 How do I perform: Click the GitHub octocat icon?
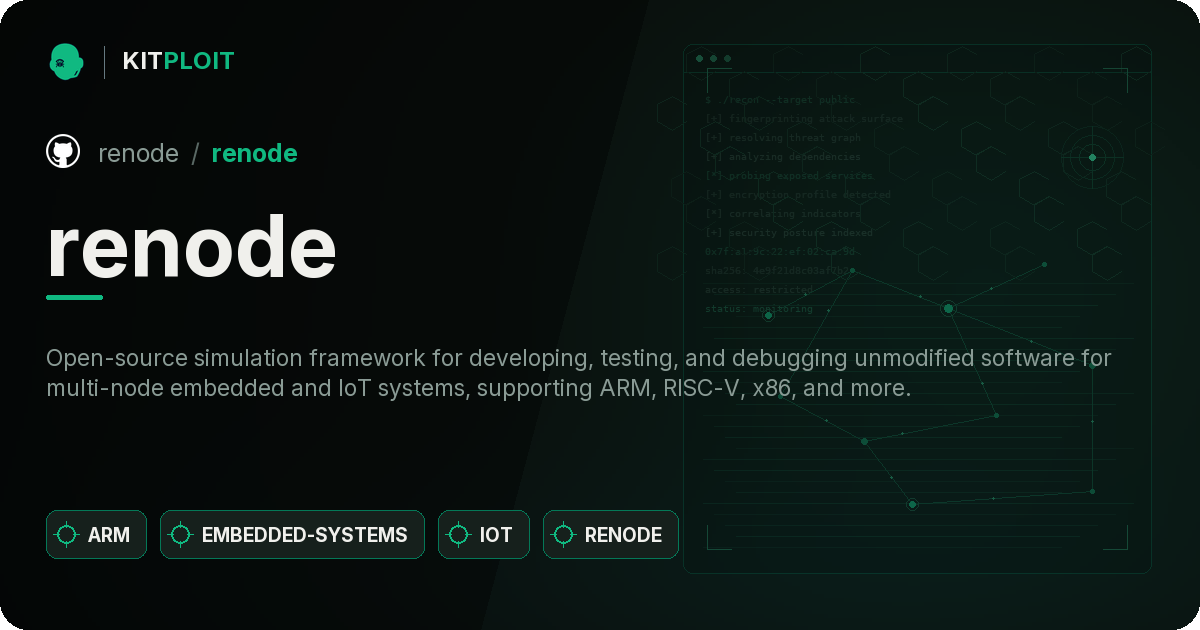click(63, 152)
